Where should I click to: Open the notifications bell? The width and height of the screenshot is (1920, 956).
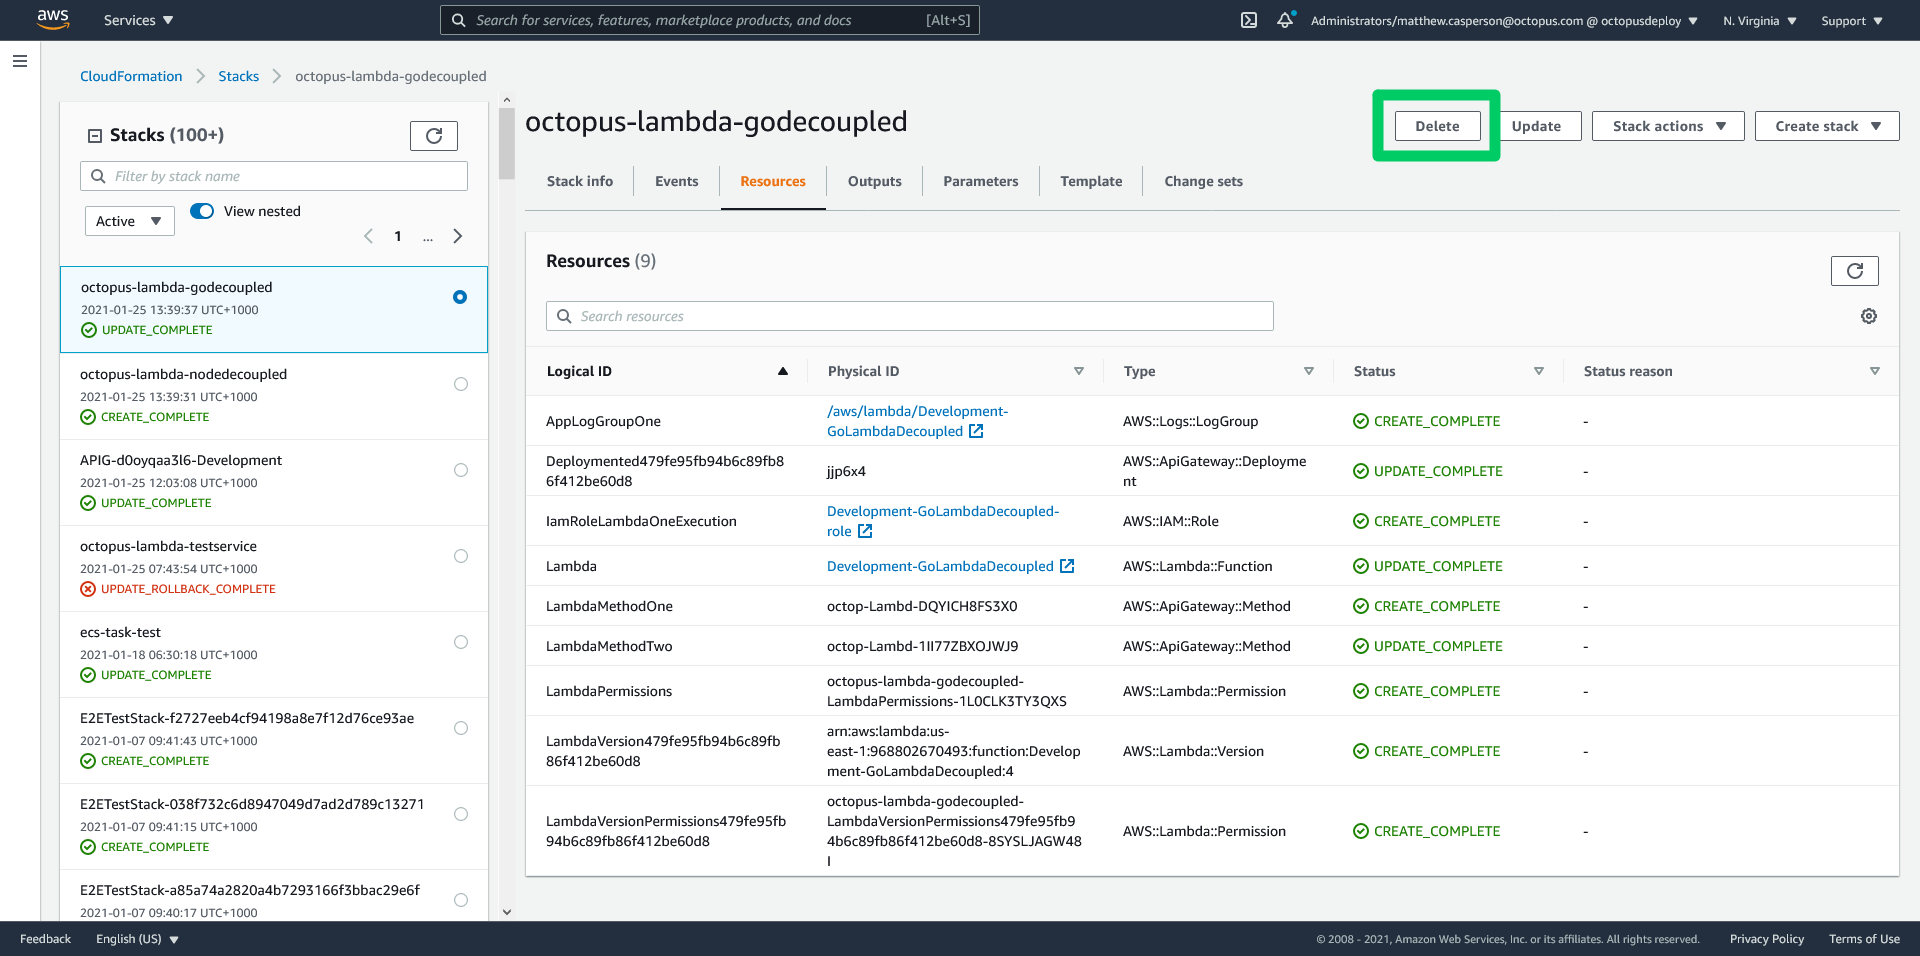[1285, 20]
